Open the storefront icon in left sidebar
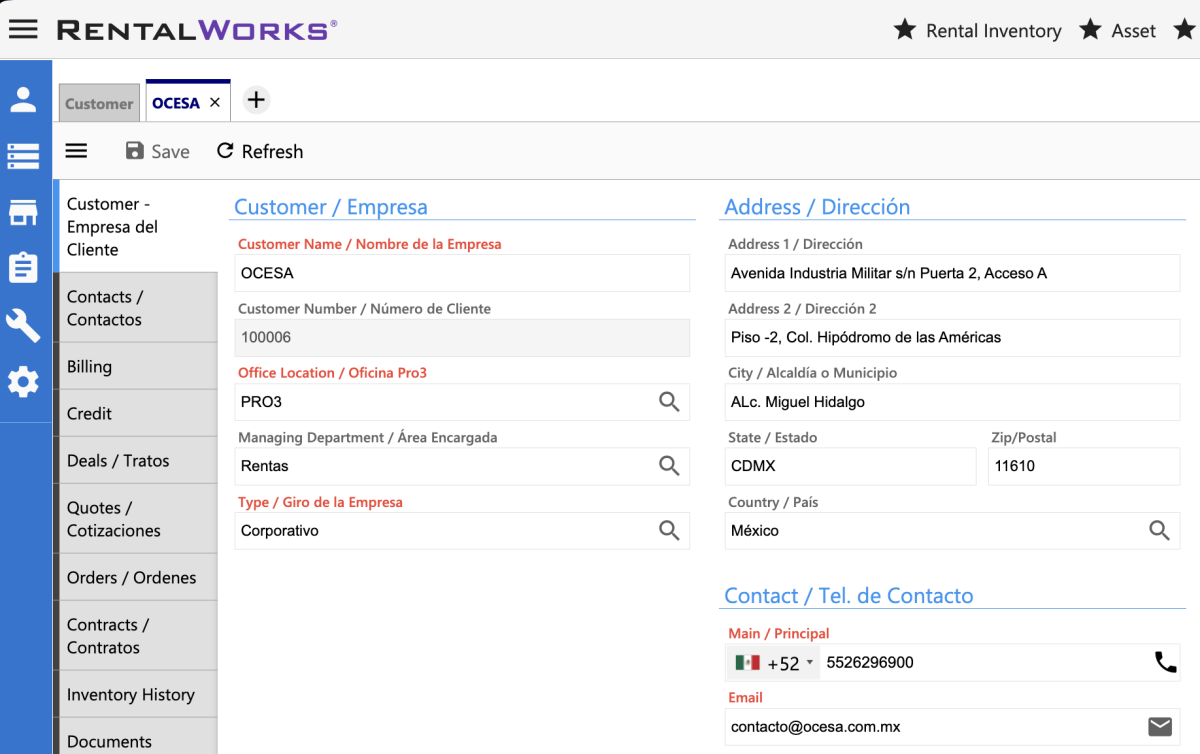The height and width of the screenshot is (754, 1200). tap(24, 212)
